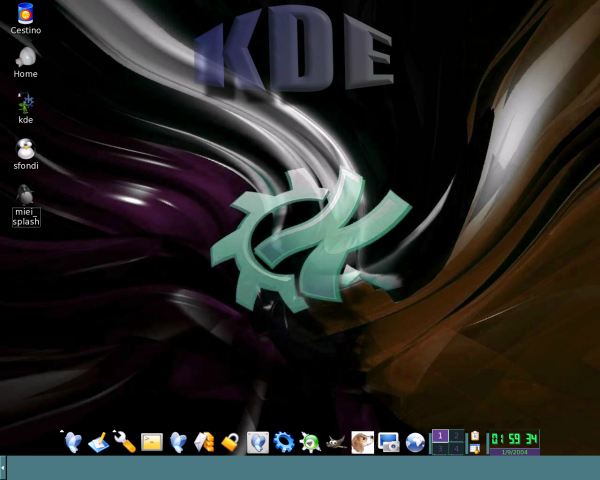
Task: Launch GIMP from the Wilber icon
Action: click(336, 442)
